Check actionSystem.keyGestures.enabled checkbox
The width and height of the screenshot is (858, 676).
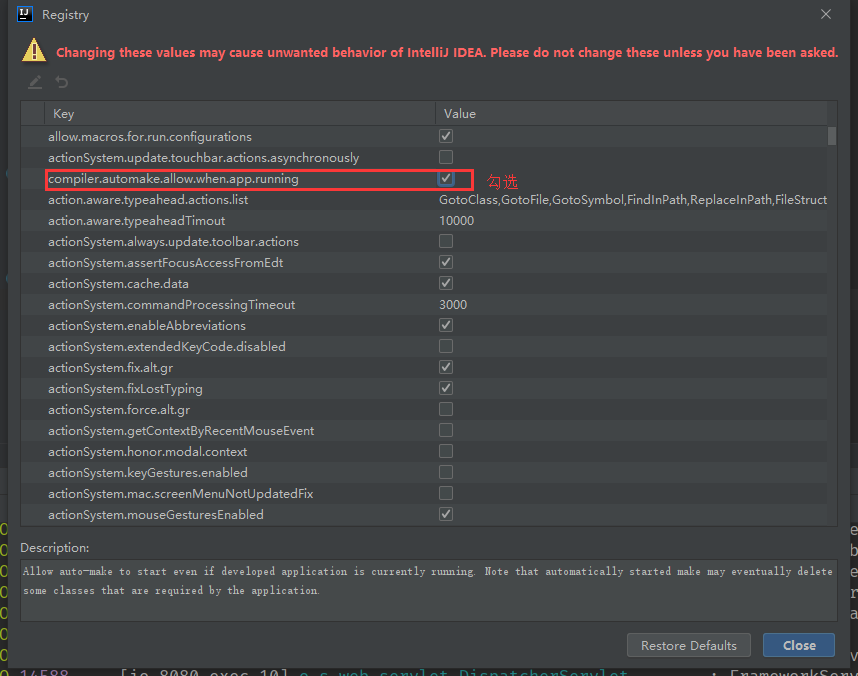(x=446, y=472)
